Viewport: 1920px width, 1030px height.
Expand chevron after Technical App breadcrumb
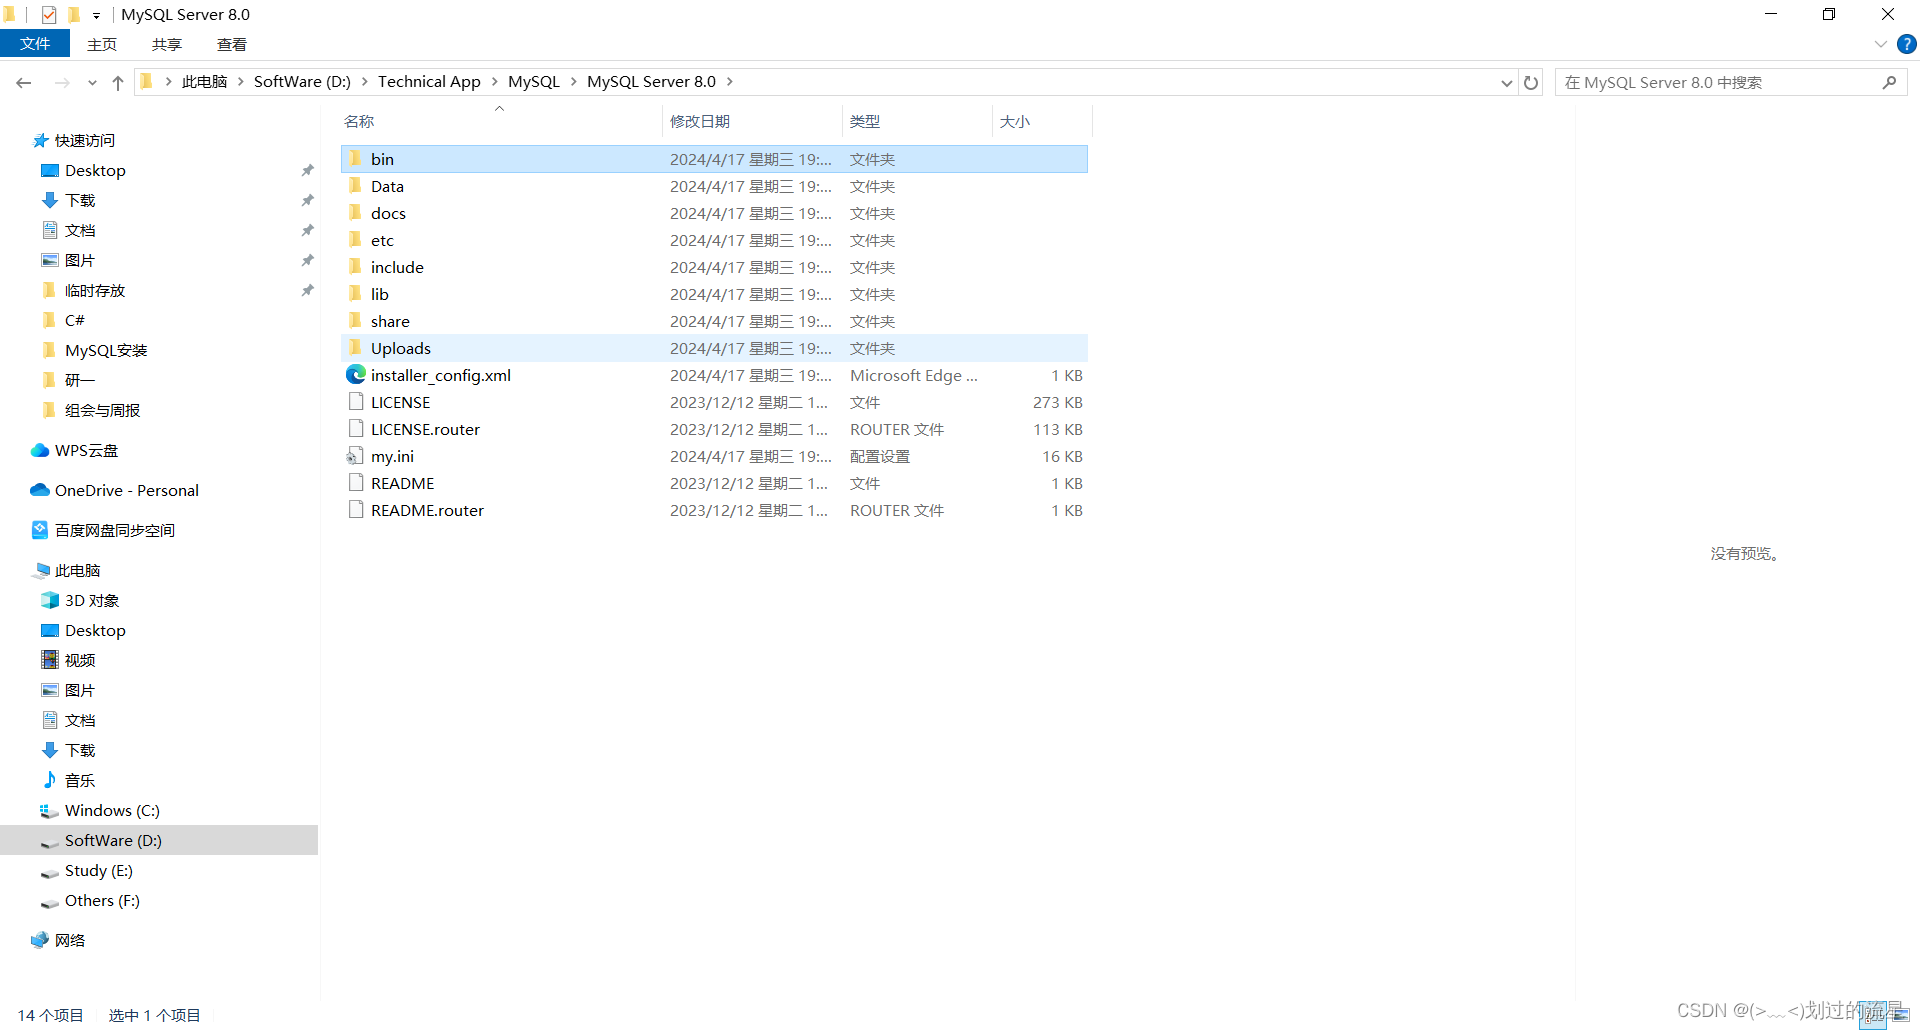494,82
